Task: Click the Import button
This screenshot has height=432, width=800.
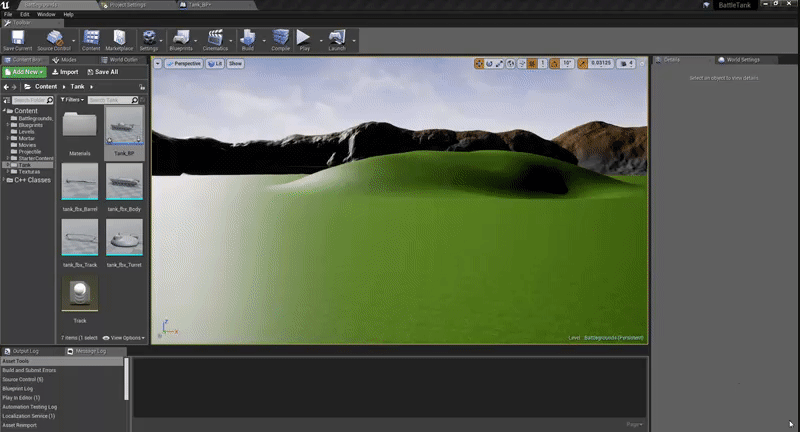Action: [66, 72]
